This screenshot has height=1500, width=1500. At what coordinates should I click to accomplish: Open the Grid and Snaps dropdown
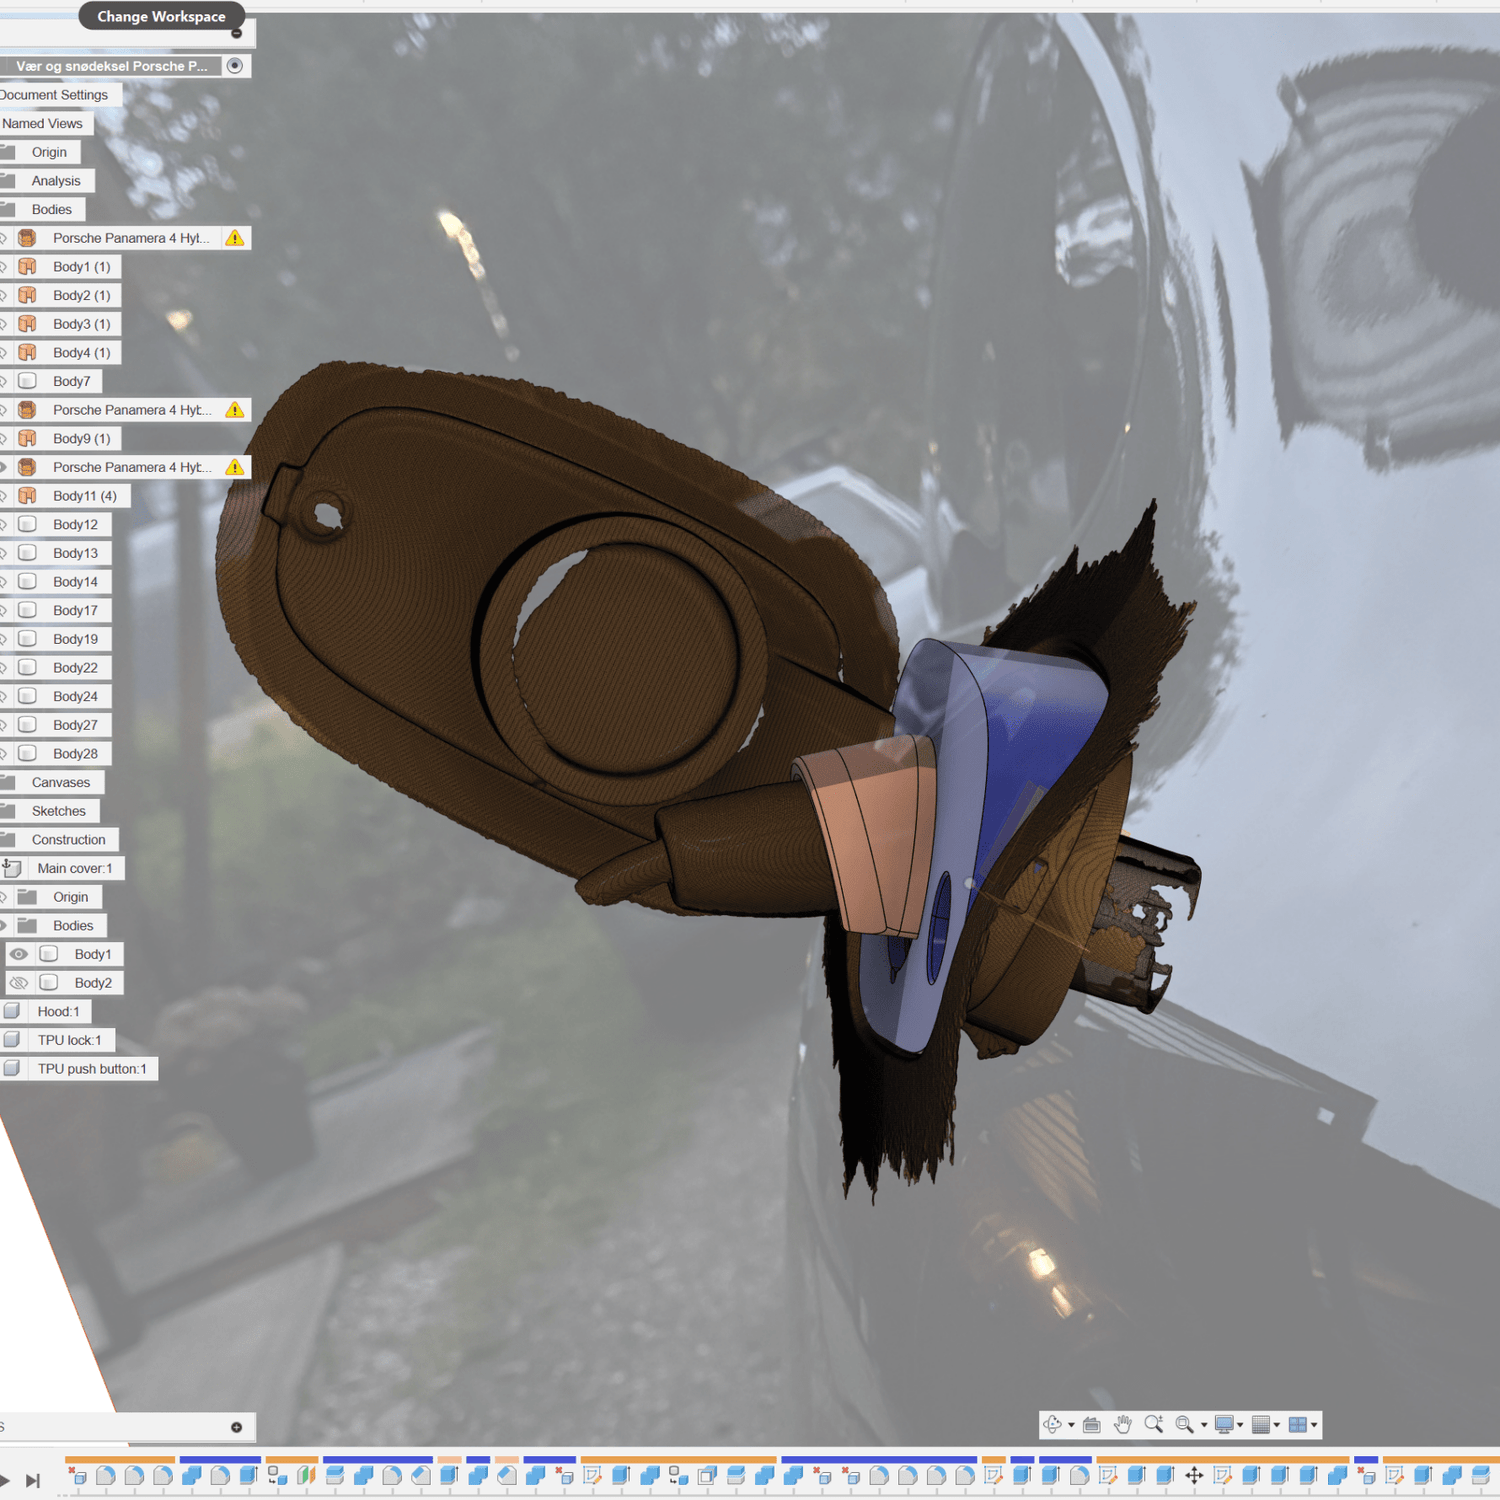pyautogui.click(x=1265, y=1425)
